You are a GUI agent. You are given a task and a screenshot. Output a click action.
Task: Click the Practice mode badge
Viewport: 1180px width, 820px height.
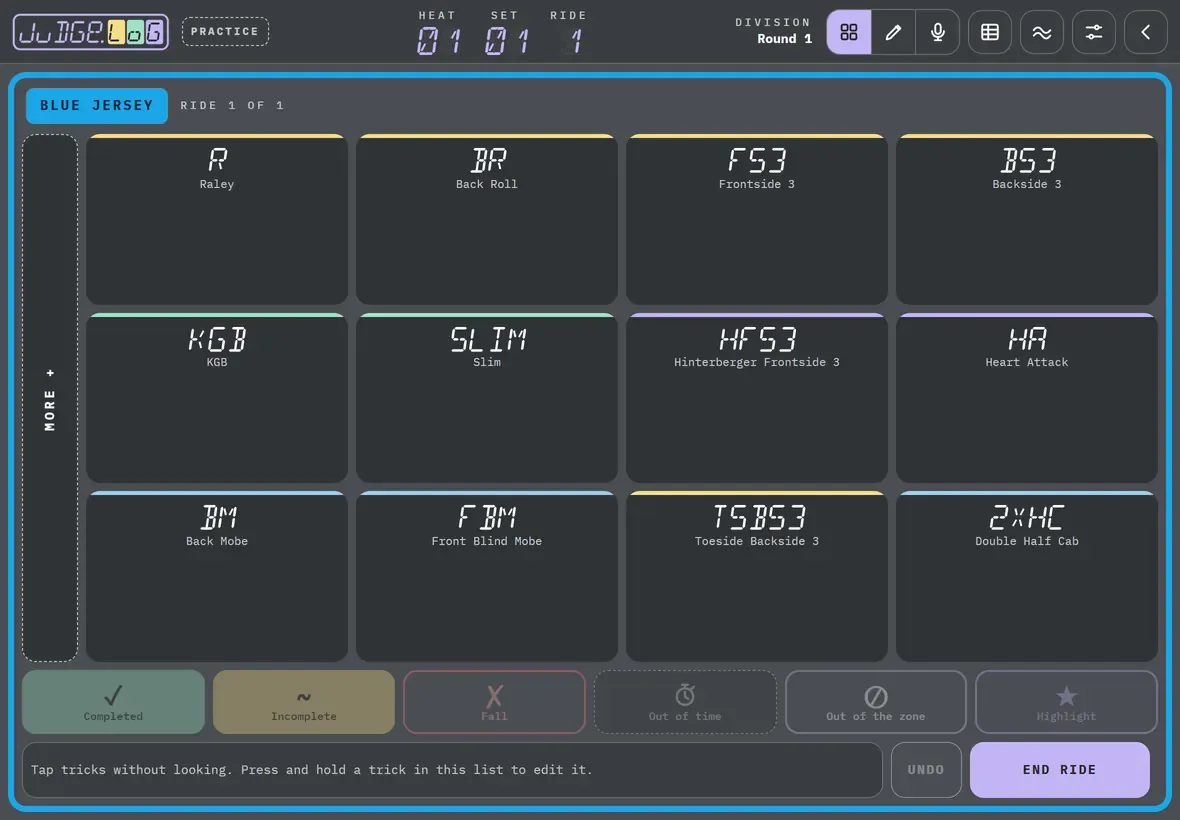click(x=225, y=32)
